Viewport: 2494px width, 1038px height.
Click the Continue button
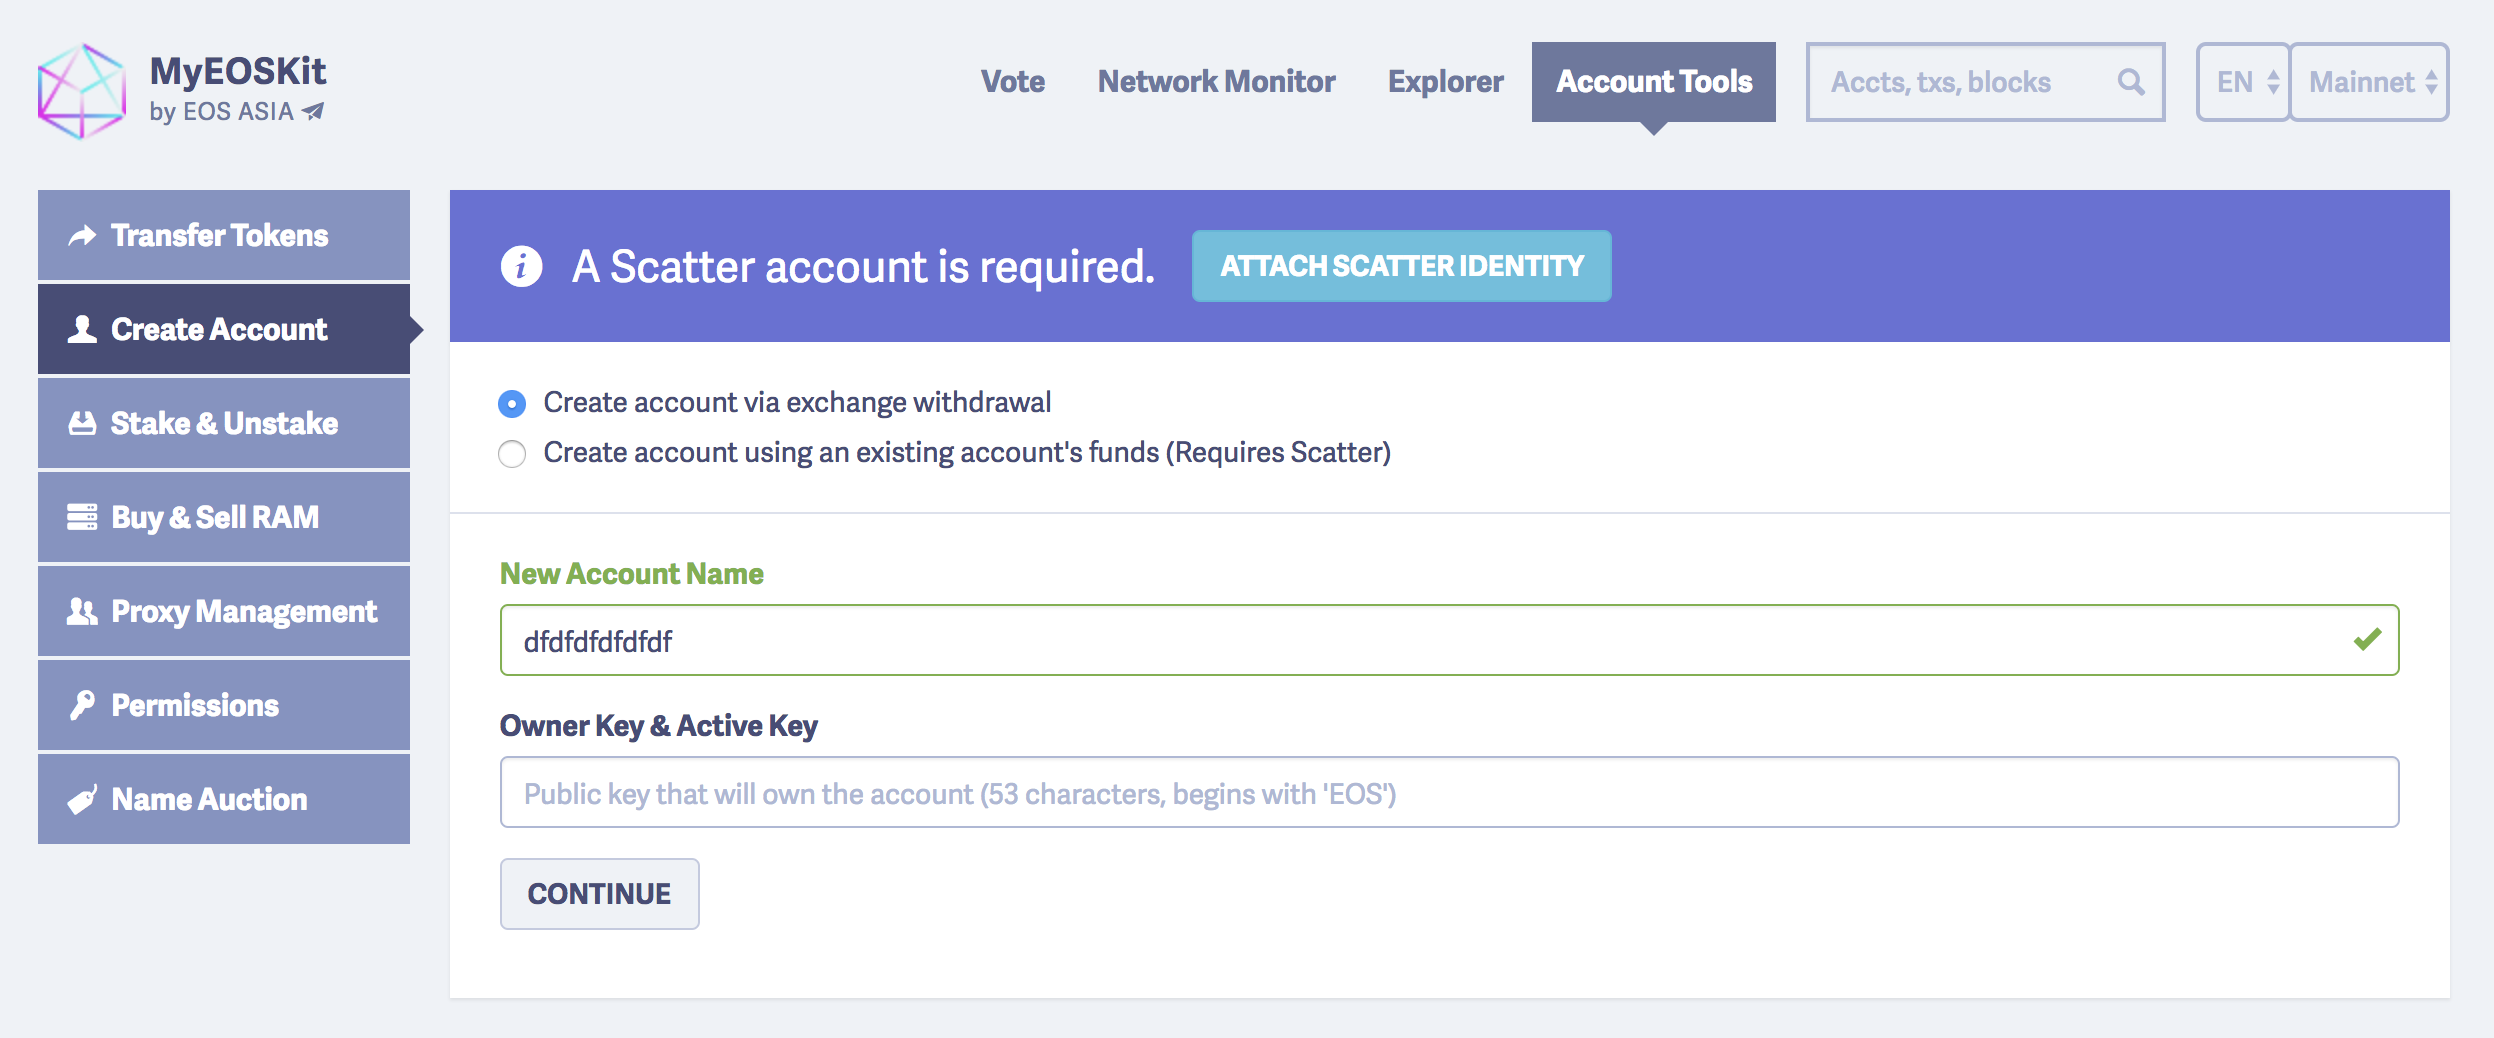pyautogui.click(x=599, y=894)
